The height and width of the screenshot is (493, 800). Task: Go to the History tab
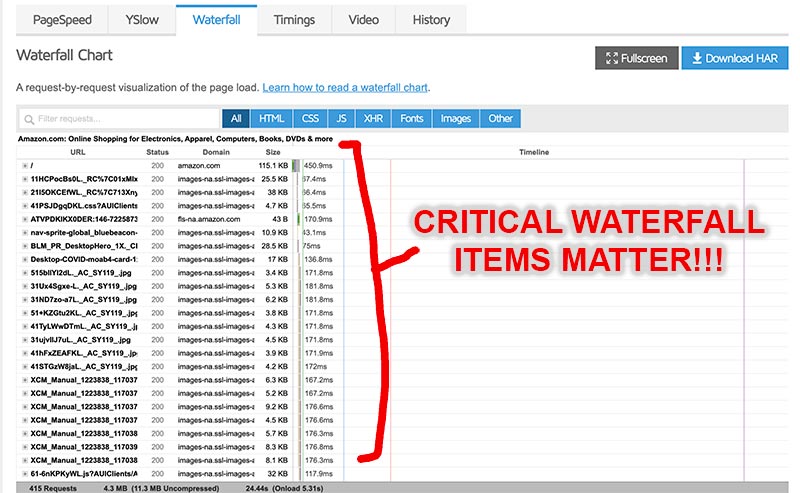[431, 20]
